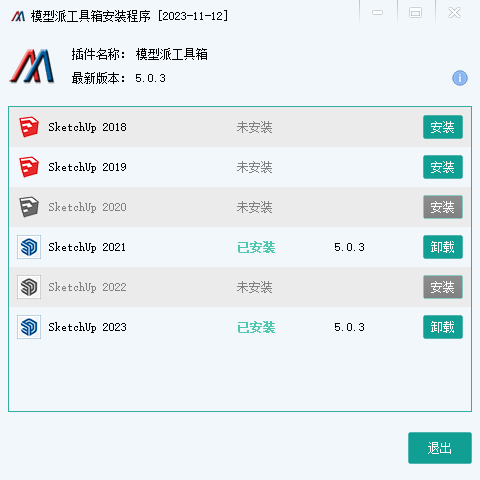Click the blue info icon
Image resolution: width=480 pixels, height=480 pixels.
pos(460,78)
